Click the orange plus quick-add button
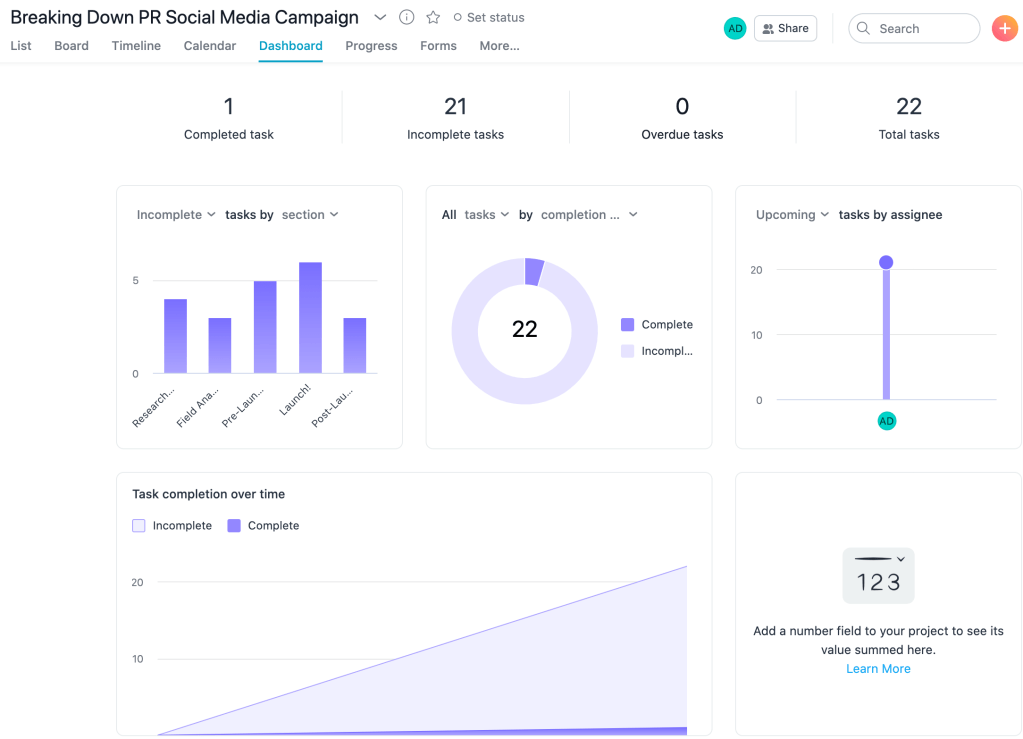Viewport: 1023px width, 739px height. coord(1004,28)
